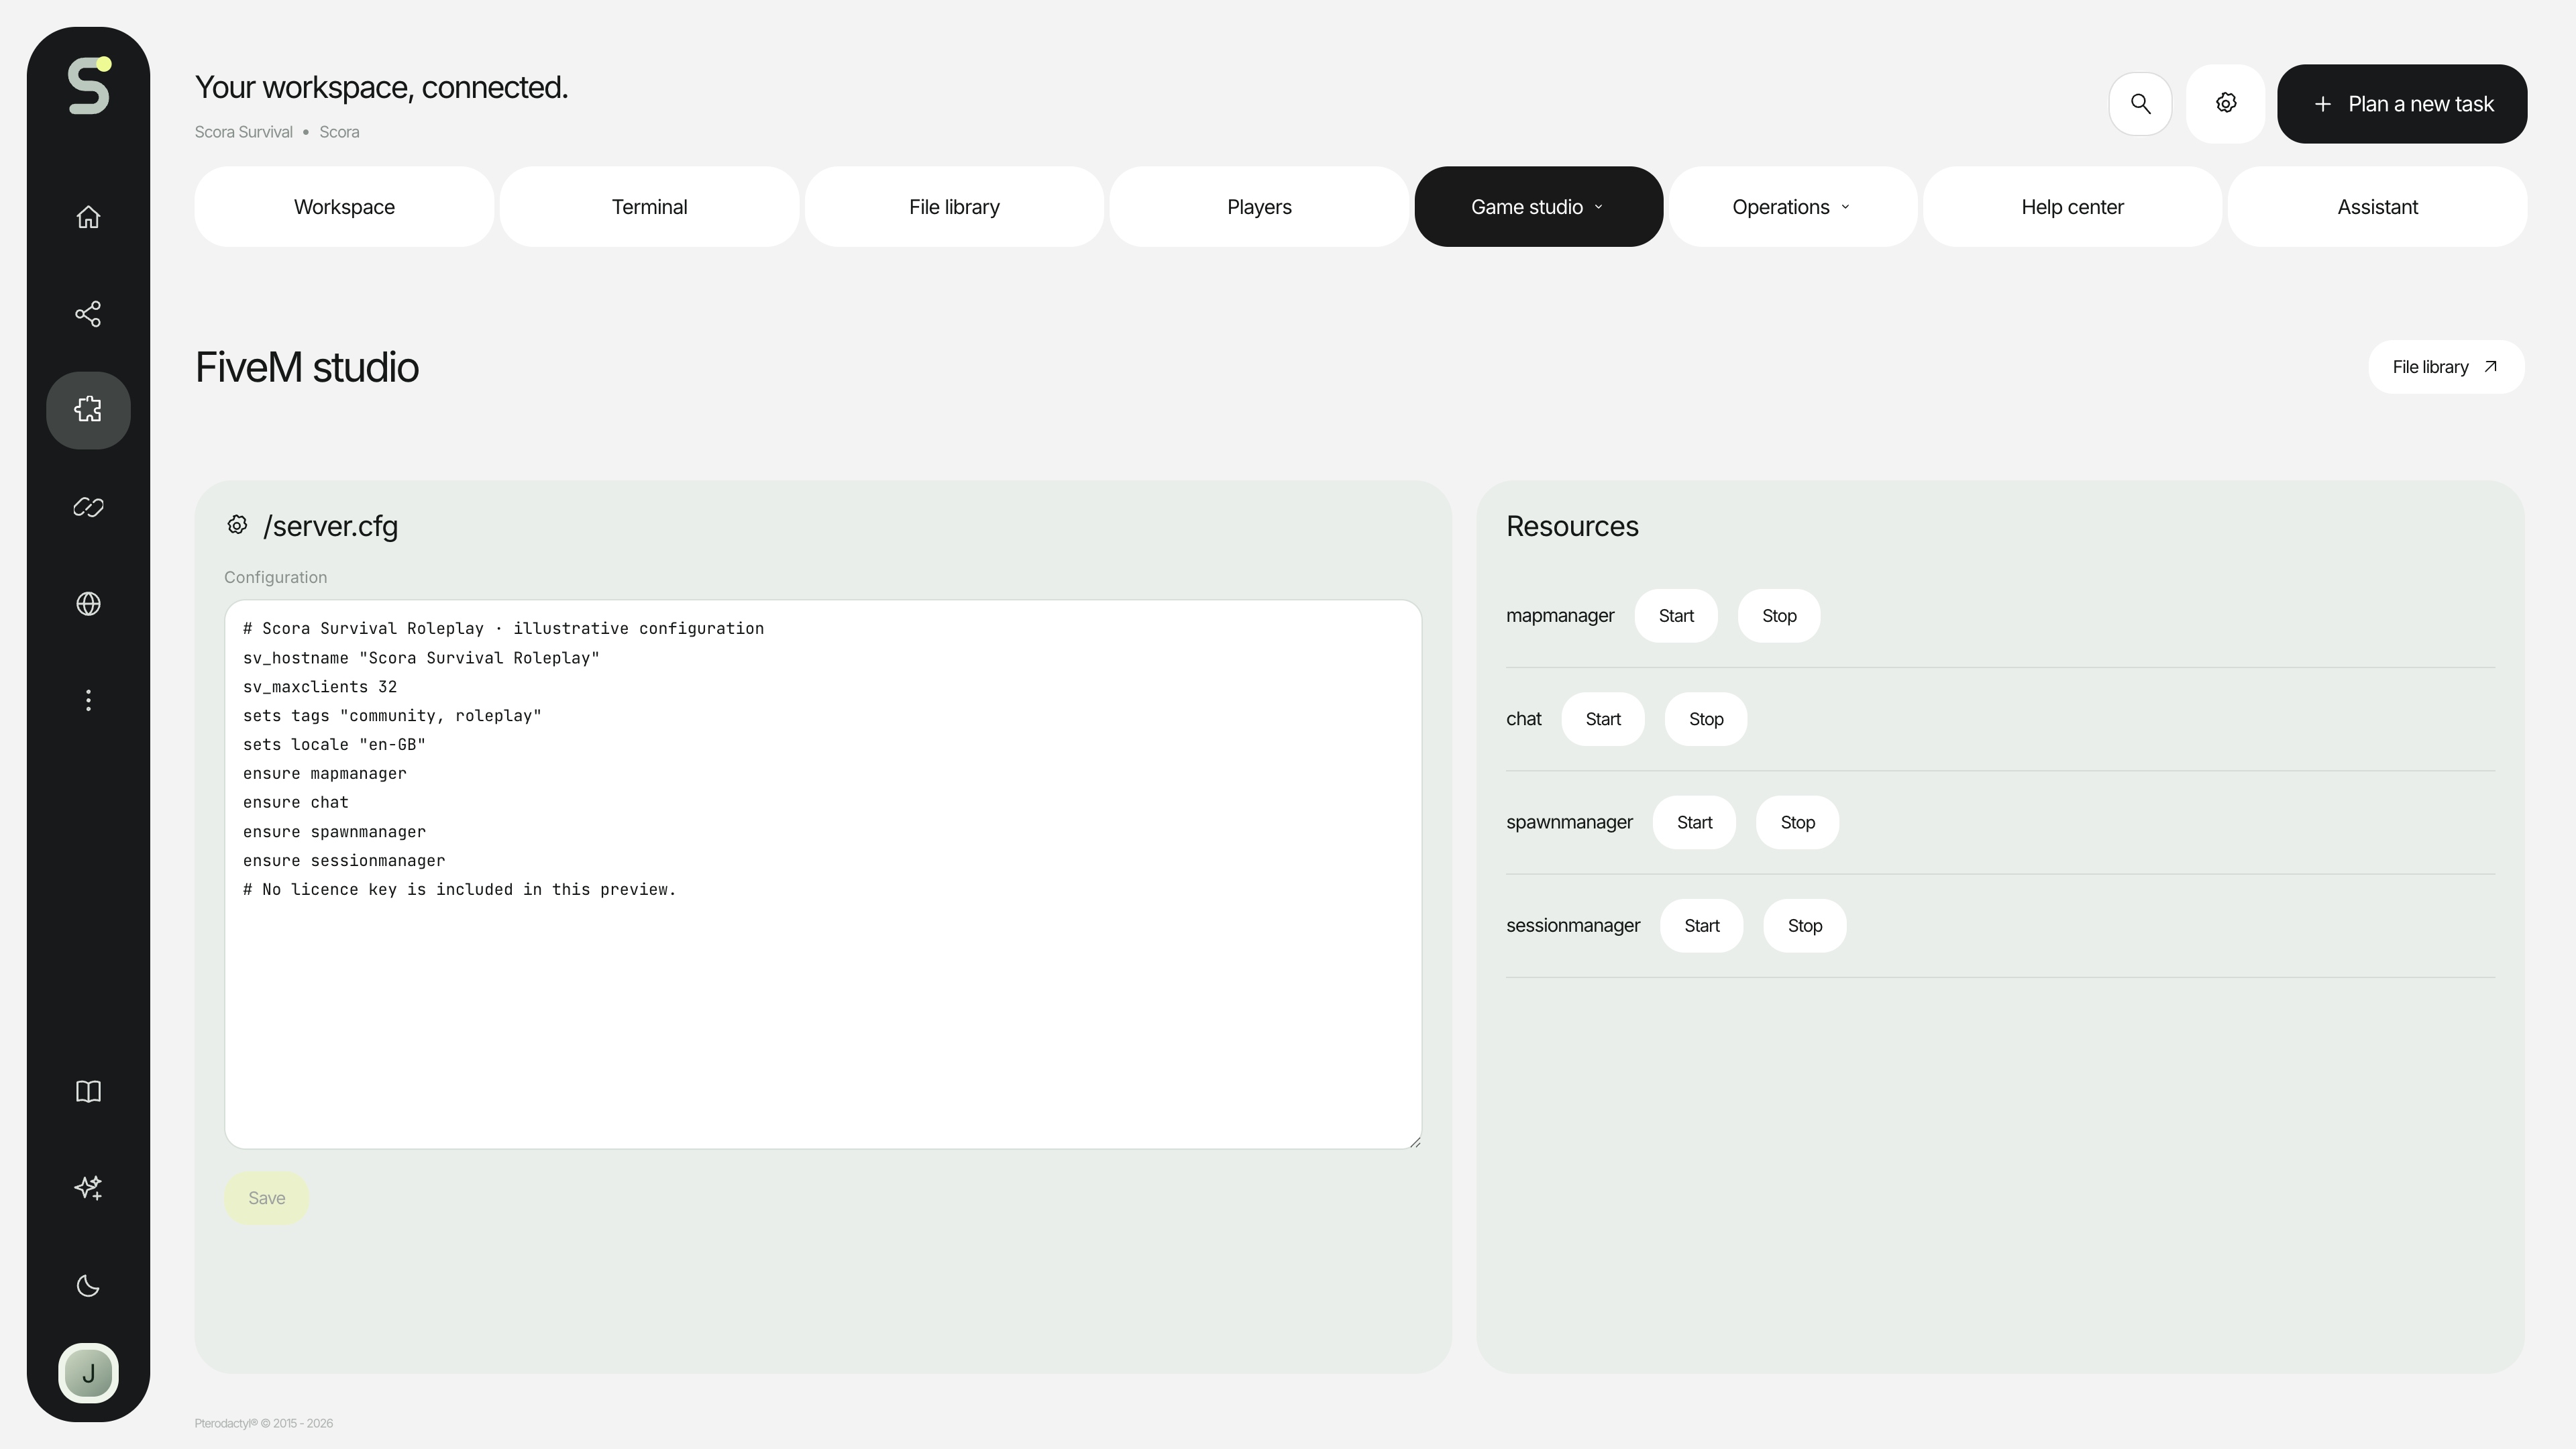Stop the spawnmanager resource

[x=1797, y=822]
